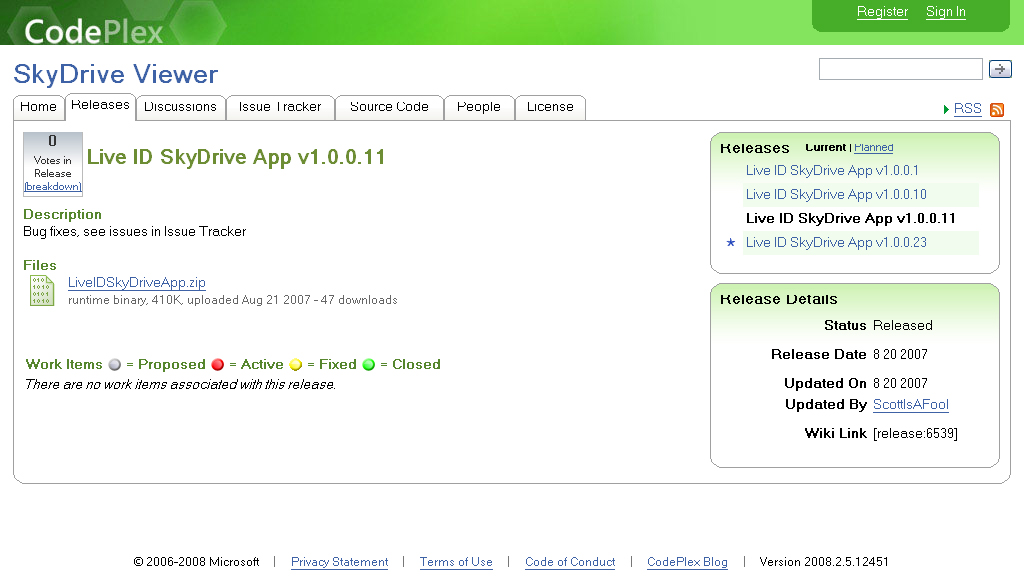Click the SkyDrive Viewer project title

116,74
